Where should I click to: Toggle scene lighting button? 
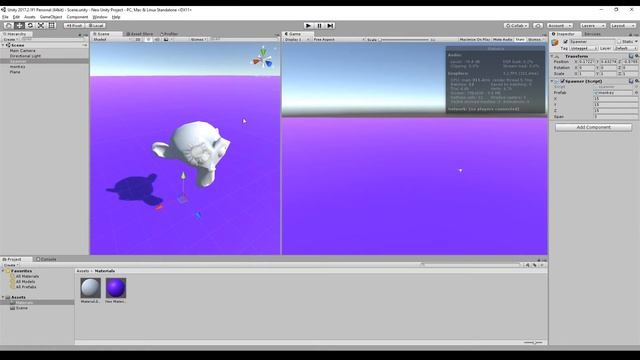pyautogui.click(x=148, y=40)
